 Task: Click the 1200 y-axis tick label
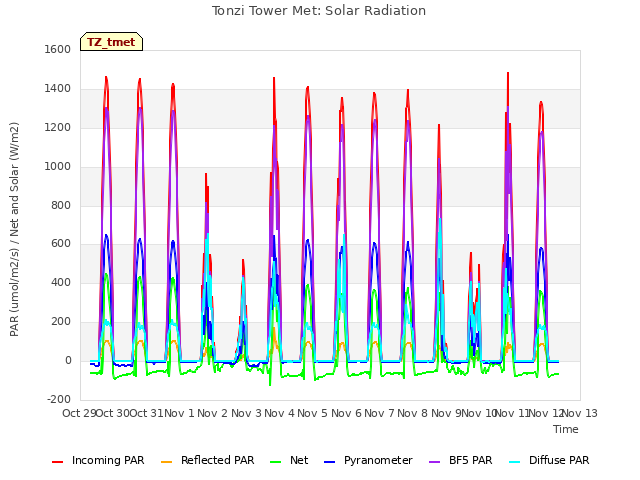[58, 128]
